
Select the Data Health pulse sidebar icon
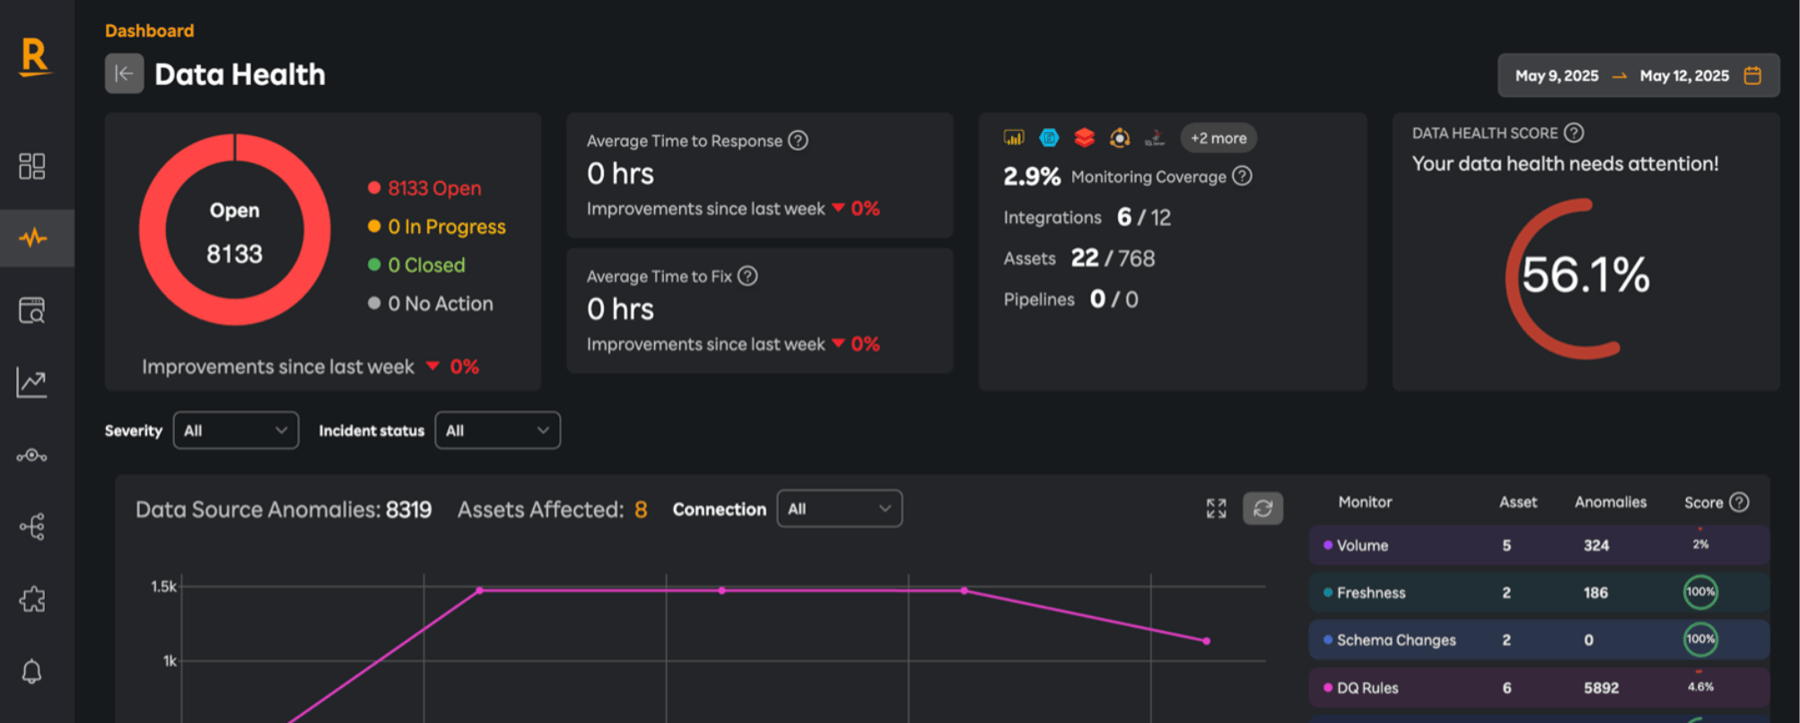point(33,238)
